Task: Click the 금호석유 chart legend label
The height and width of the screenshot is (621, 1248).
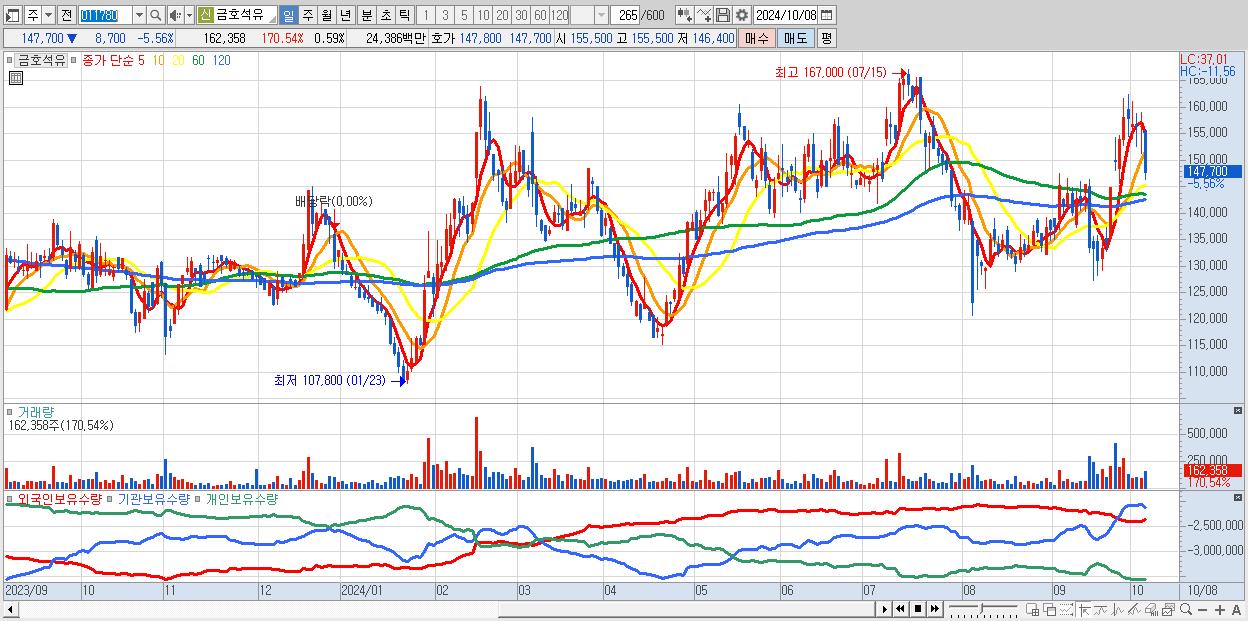Action: 41,60
